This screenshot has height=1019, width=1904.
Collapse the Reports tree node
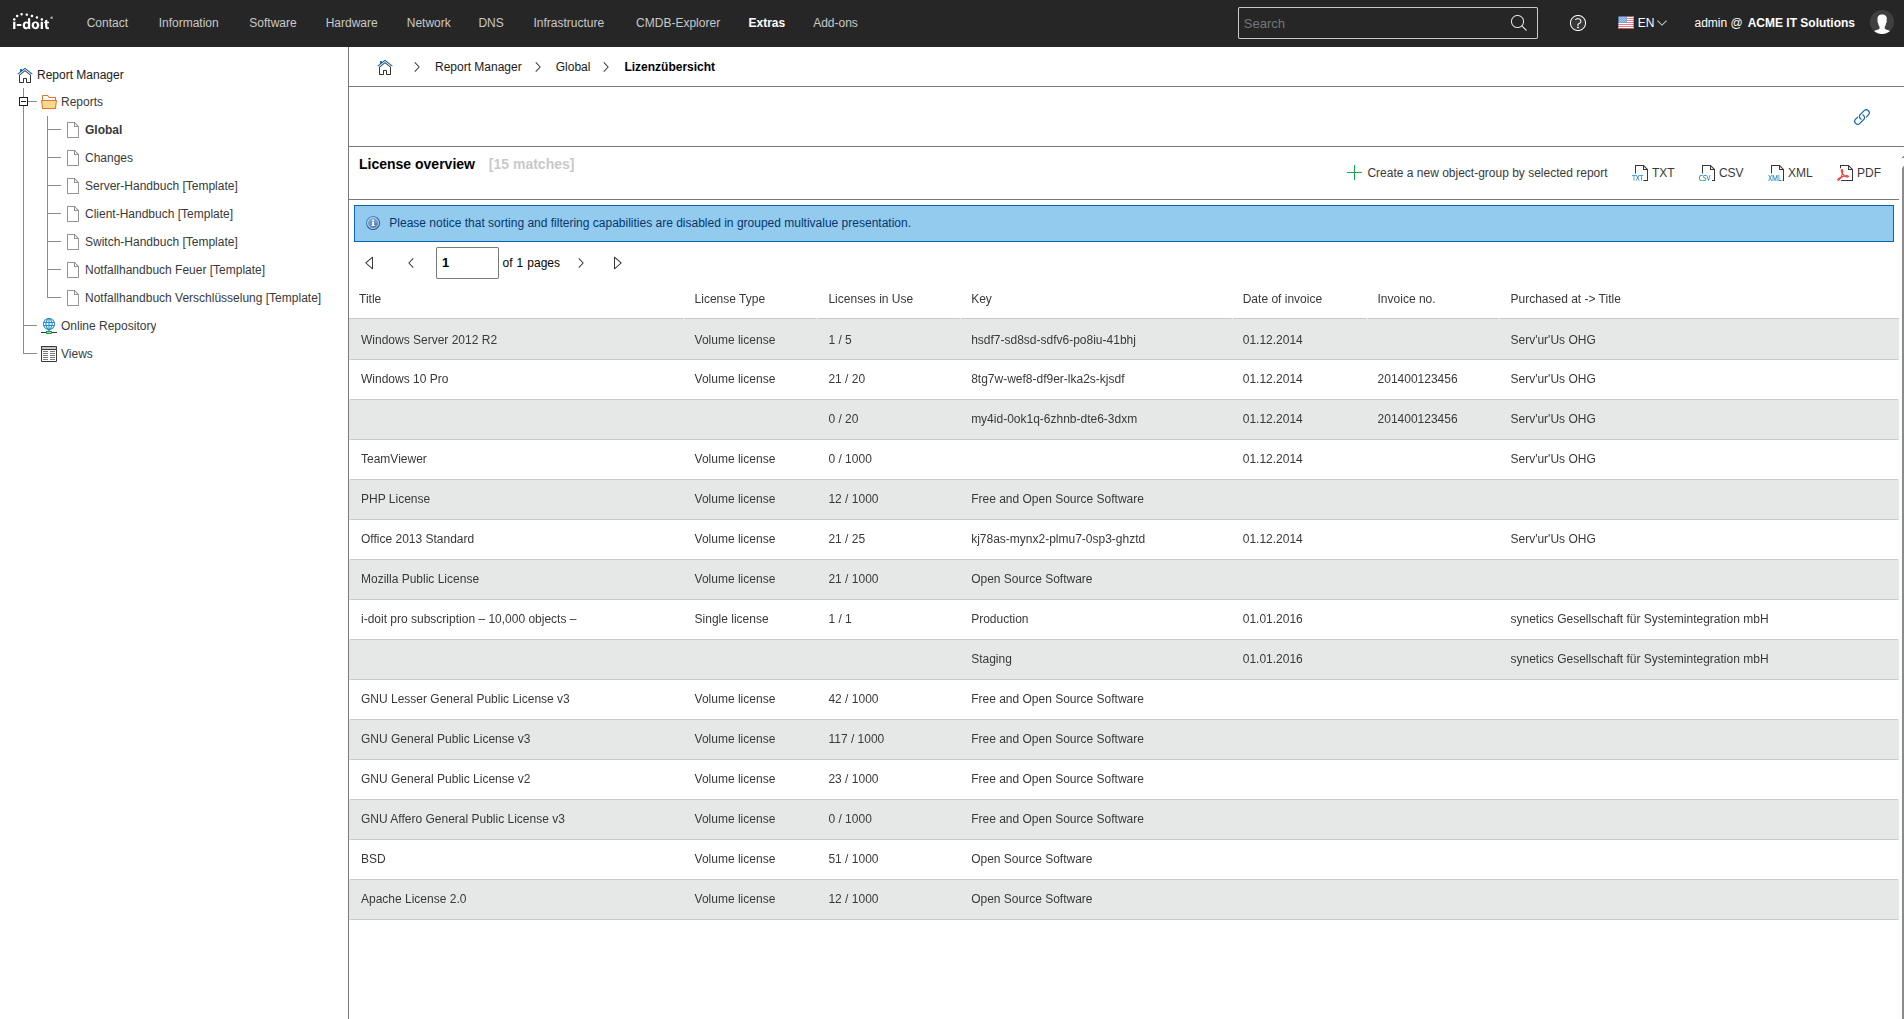pyautogui.click(x=23, y=102)
